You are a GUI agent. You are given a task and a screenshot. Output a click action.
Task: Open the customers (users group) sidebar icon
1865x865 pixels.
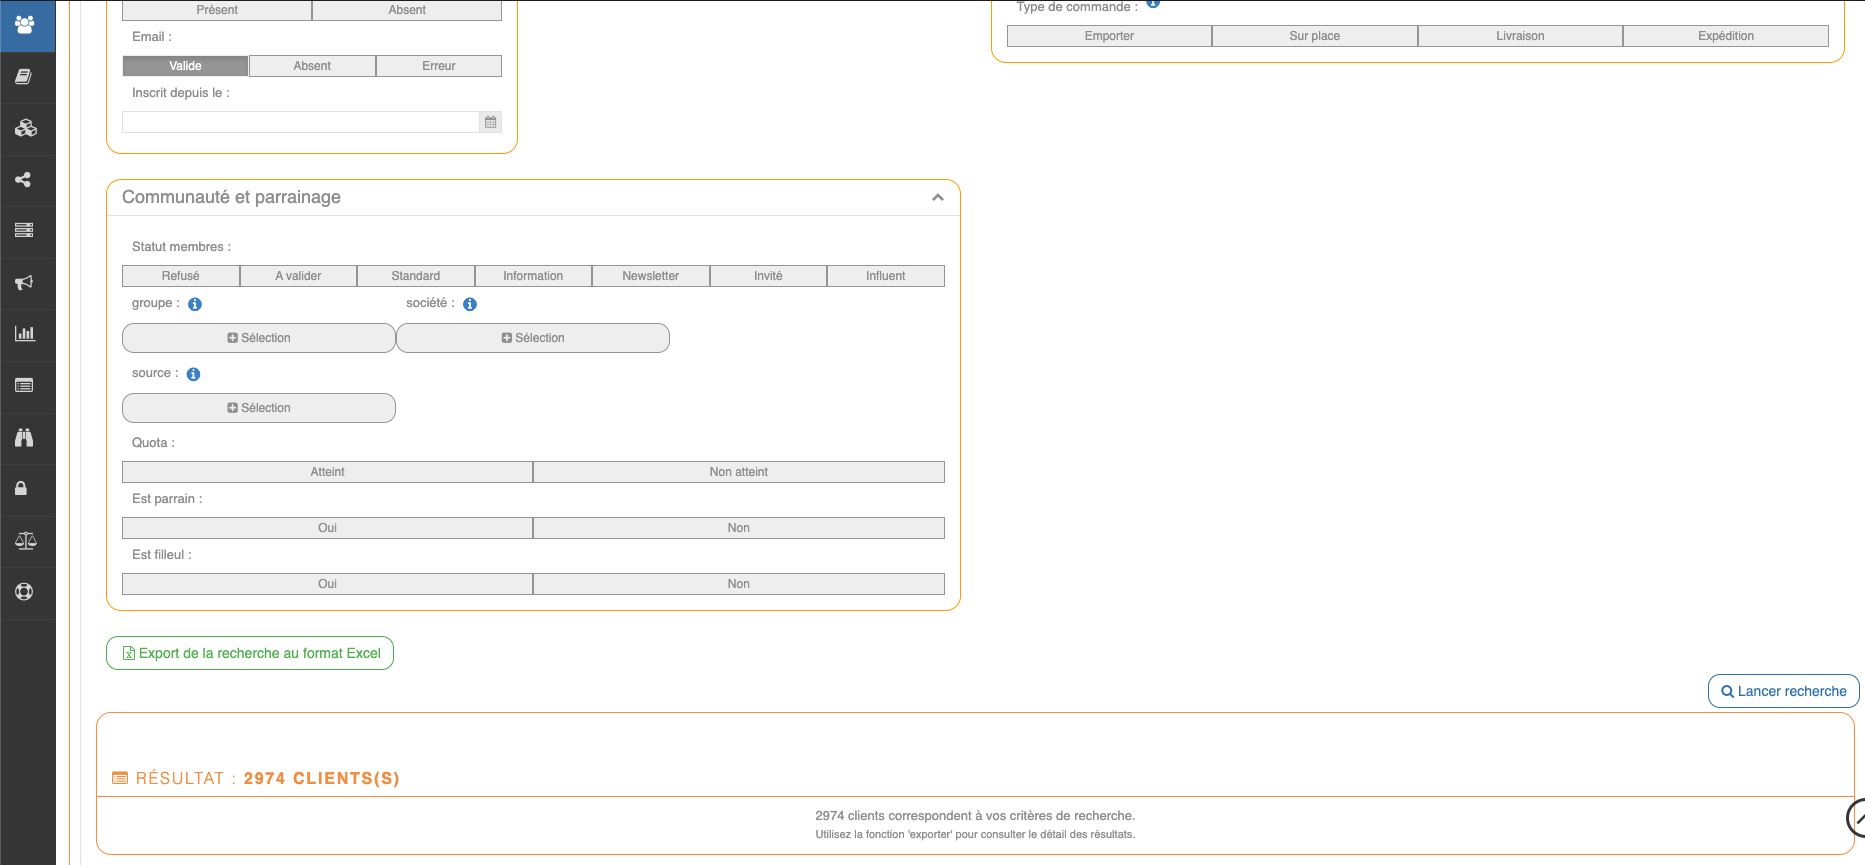pos(26,25)
